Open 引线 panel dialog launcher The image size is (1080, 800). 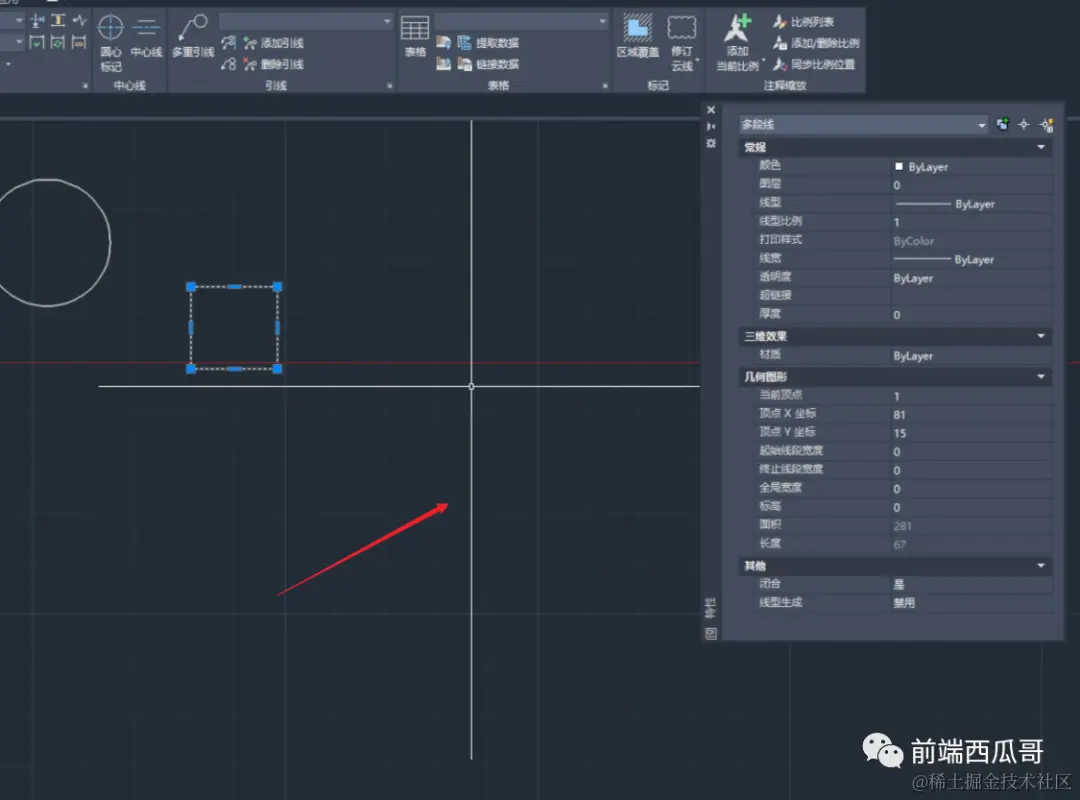(x=390, y=86)
